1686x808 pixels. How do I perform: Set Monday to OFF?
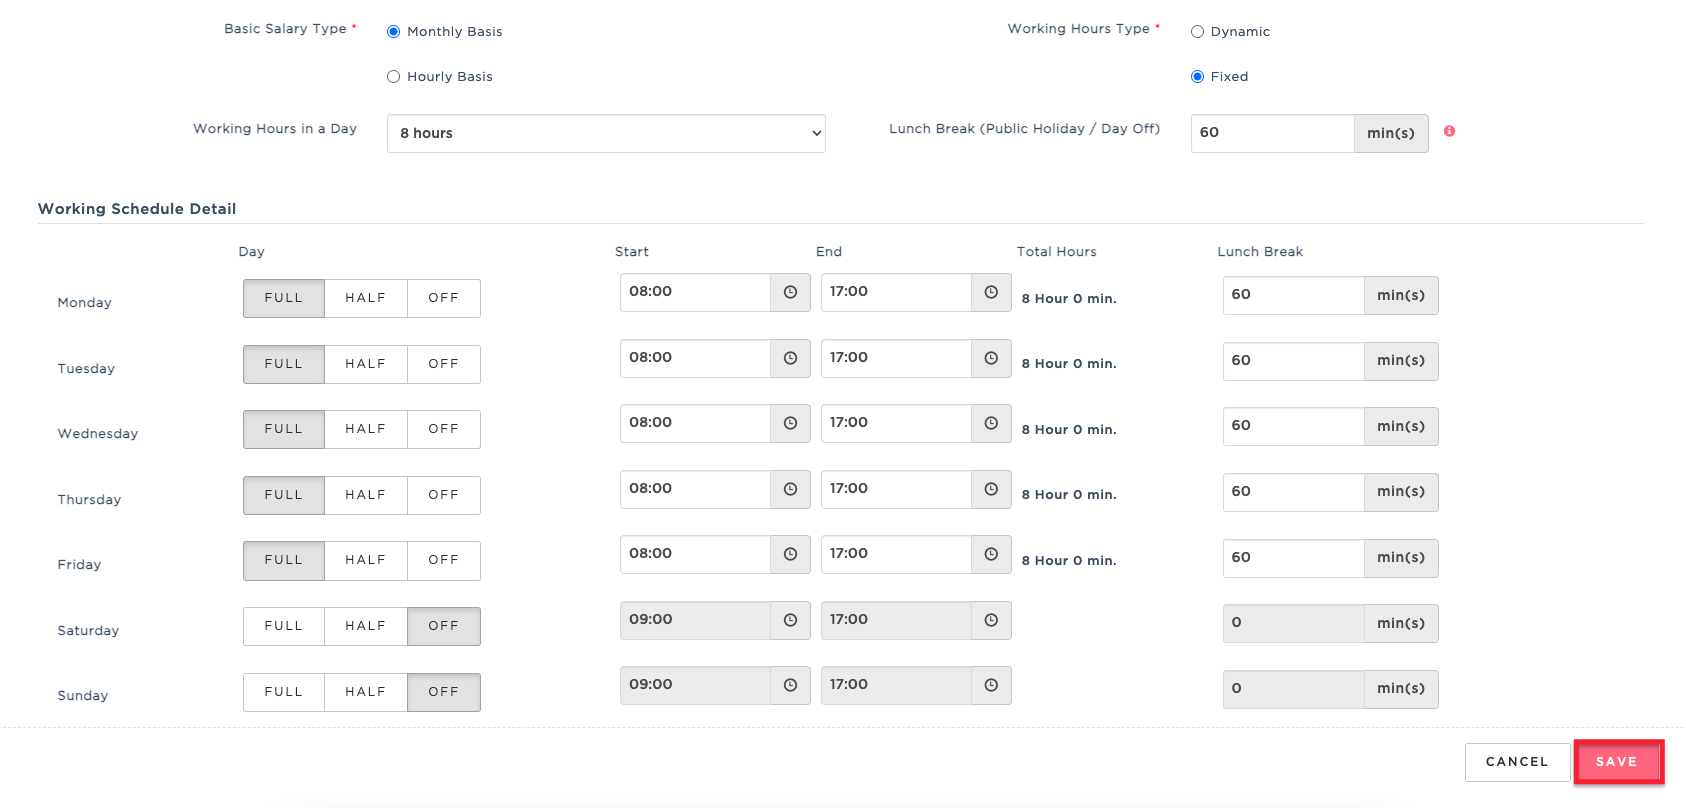pyautogui.click(x=444, y=298)
